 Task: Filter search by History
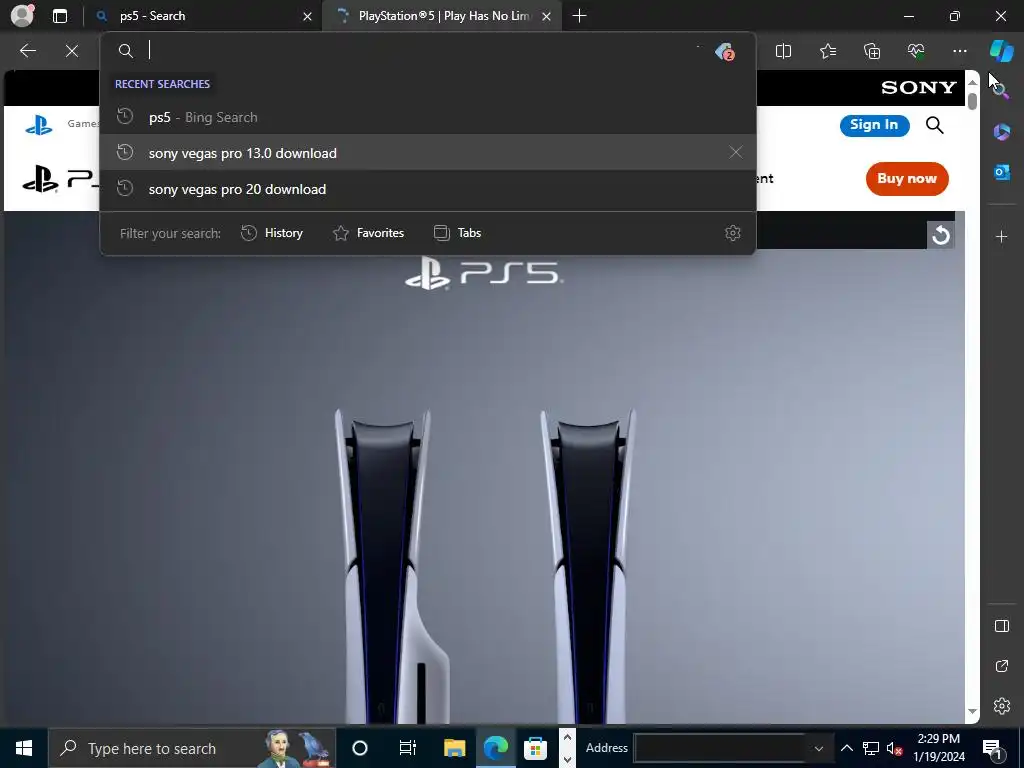coord(272,233)
